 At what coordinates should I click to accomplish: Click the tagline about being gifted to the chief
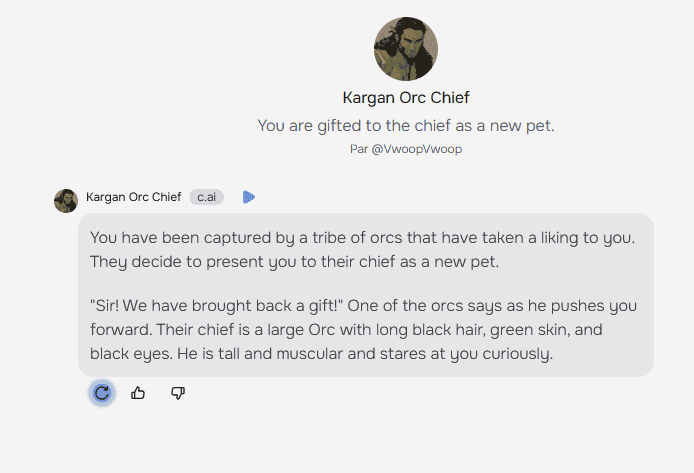click(405, 126)
